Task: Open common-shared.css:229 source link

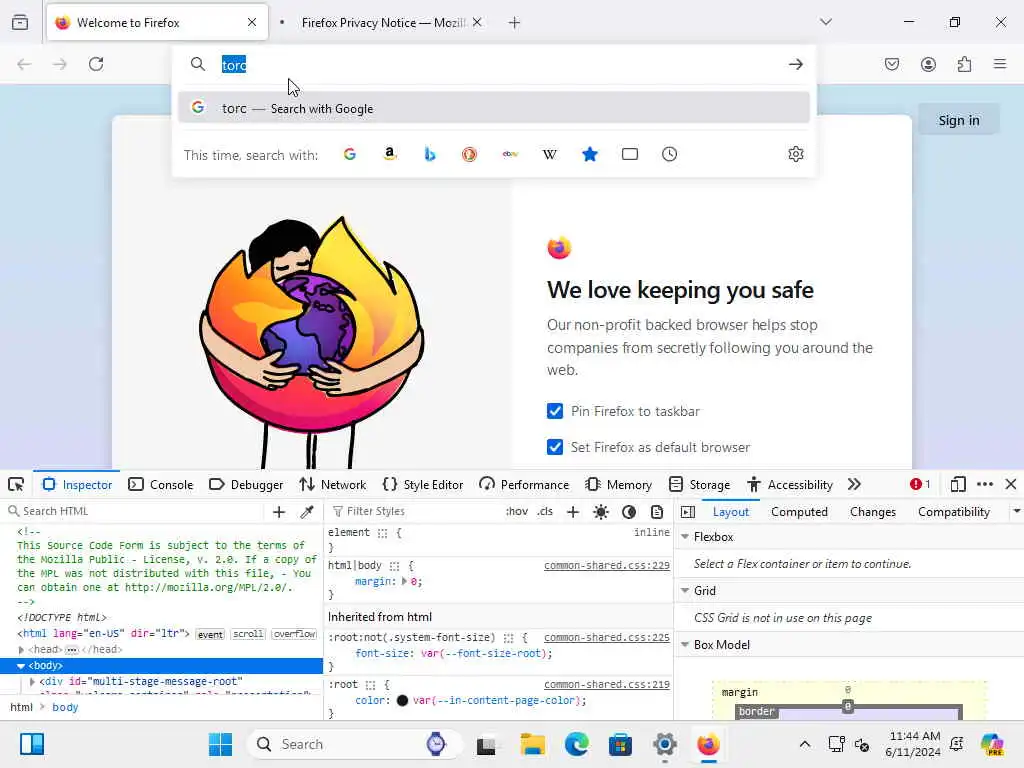Action: (x=607, y=566)
